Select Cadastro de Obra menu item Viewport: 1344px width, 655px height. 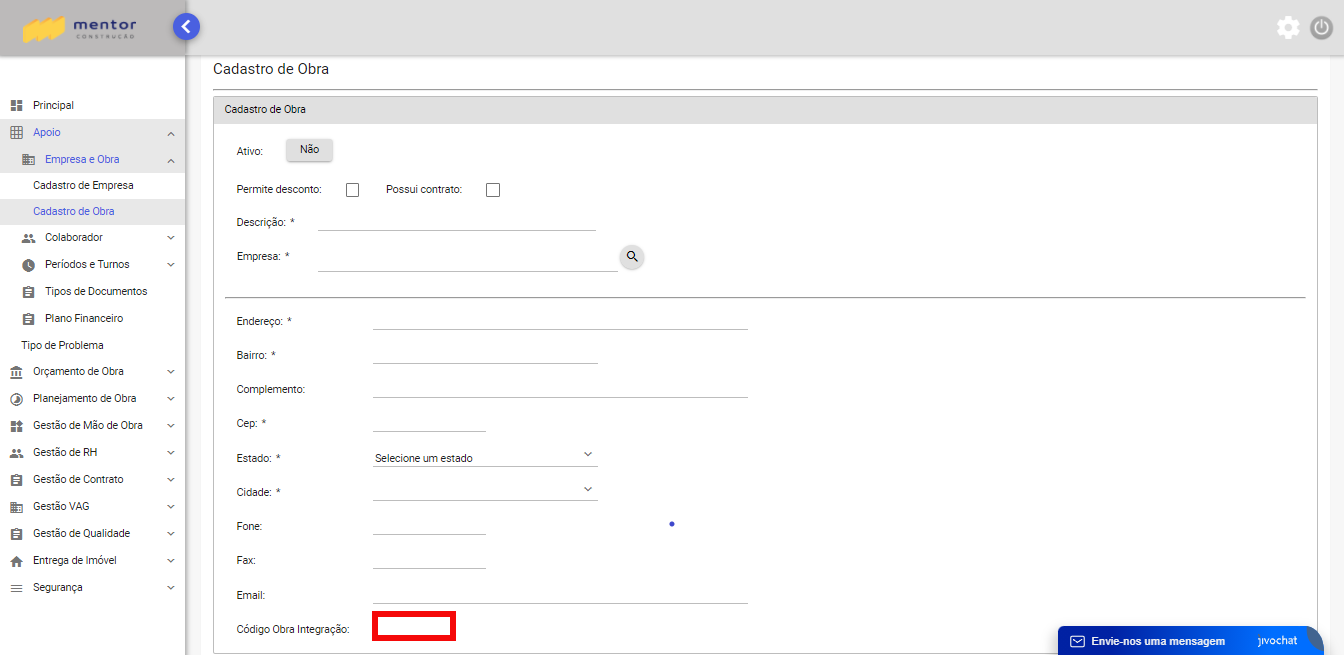(74, 211)
